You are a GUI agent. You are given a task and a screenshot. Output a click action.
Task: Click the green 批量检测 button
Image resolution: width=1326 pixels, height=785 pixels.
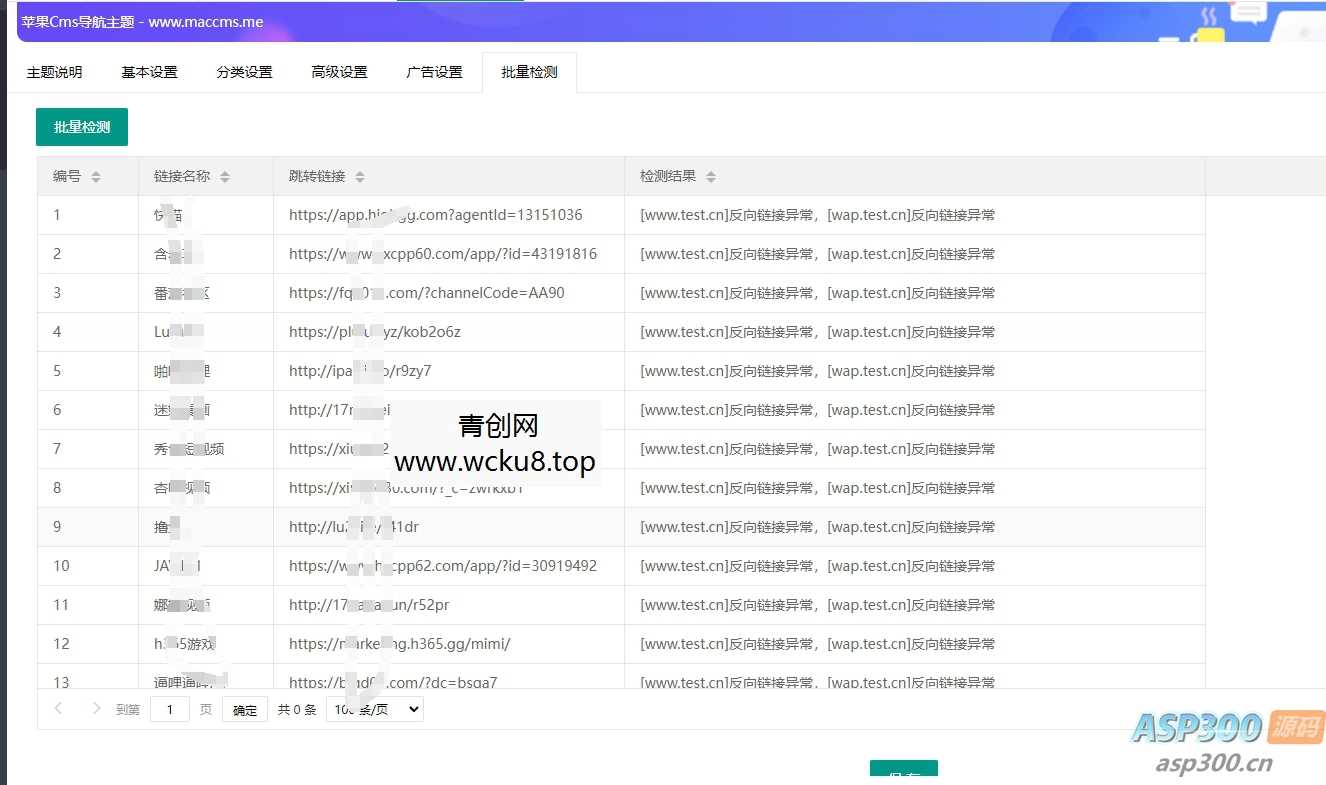[x=81, y=127]
